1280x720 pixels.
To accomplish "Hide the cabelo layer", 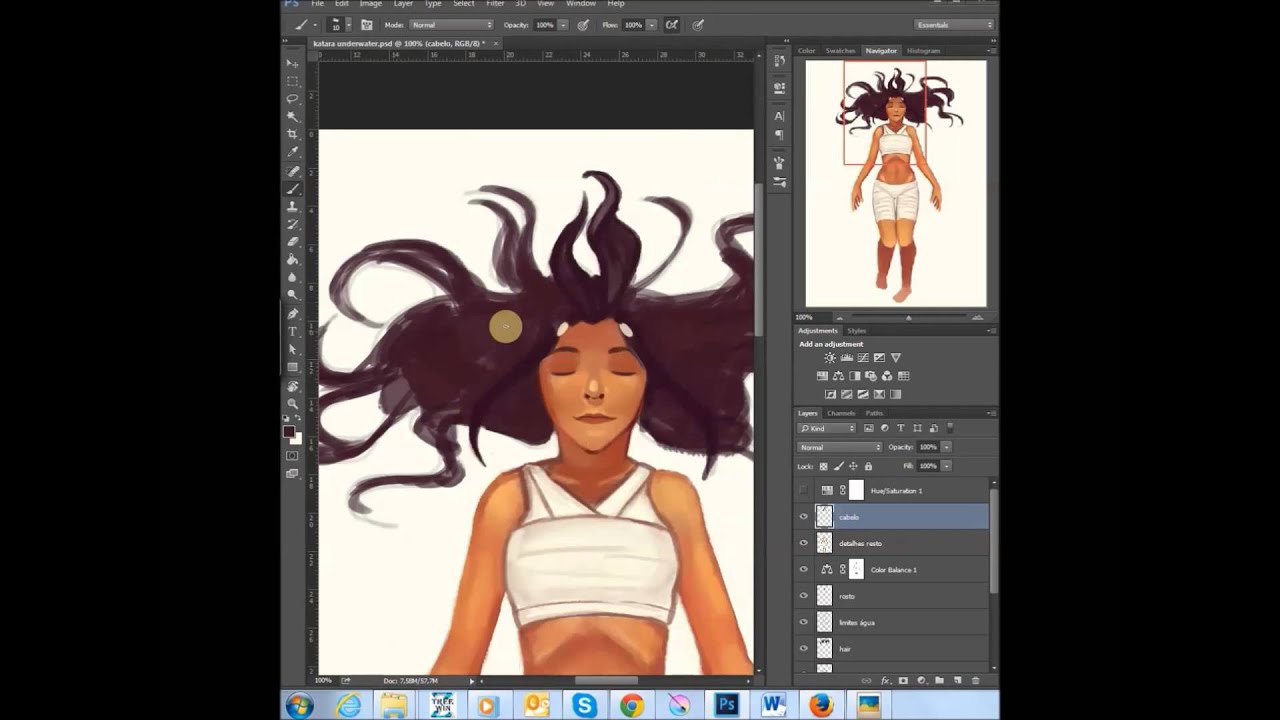I will tap(803, 517).
